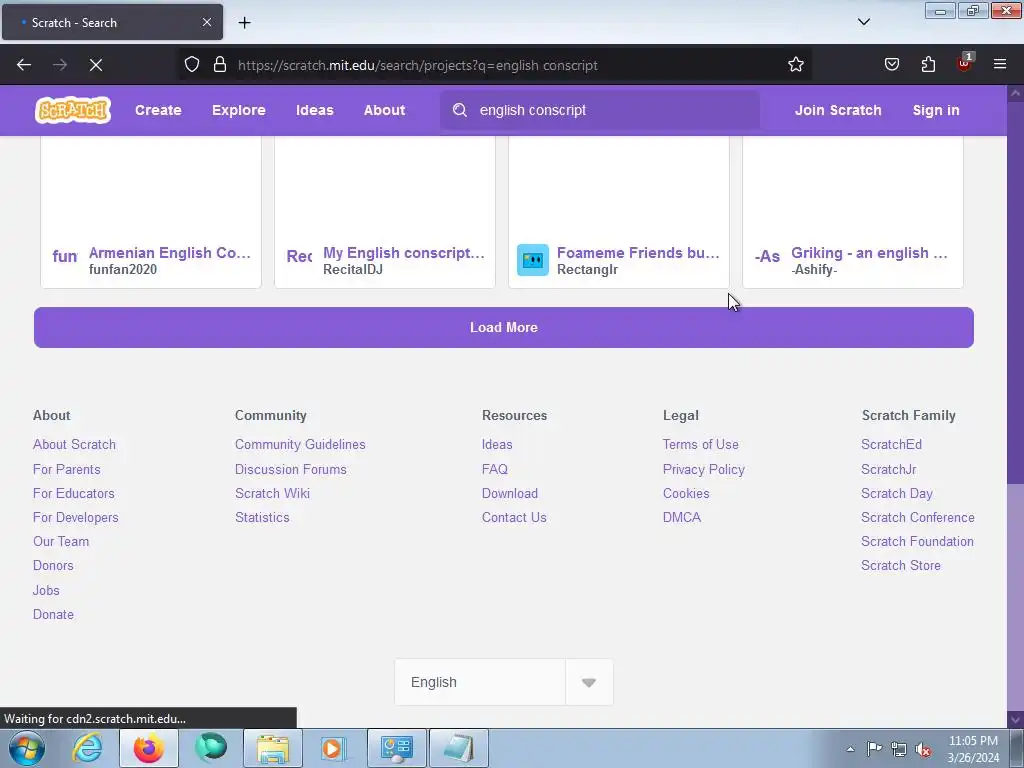Focus the Scratch search field
This screenshot has height=768, width=1024.
(600, 110)
